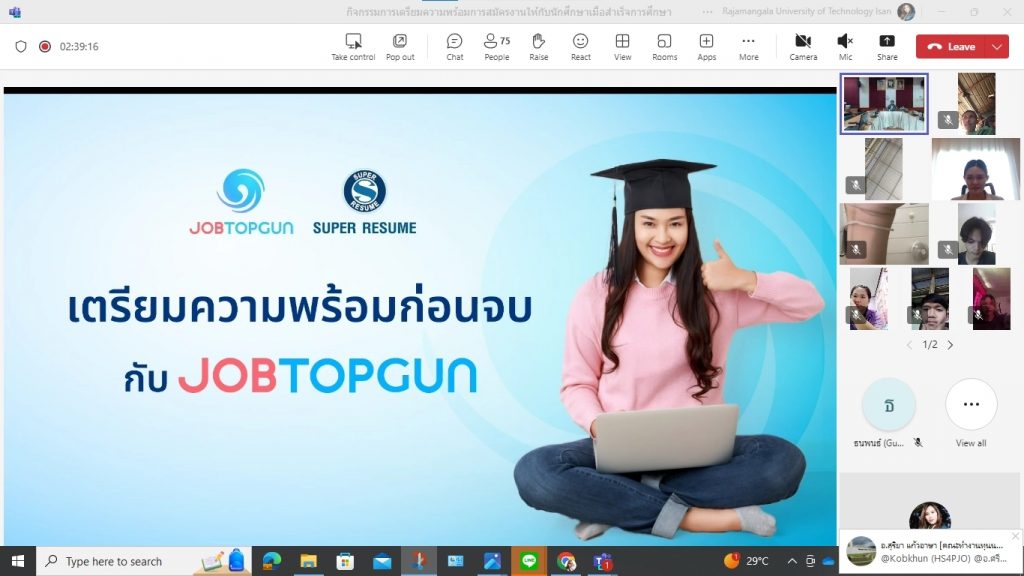Open the React emoji picker

point(580,46)
